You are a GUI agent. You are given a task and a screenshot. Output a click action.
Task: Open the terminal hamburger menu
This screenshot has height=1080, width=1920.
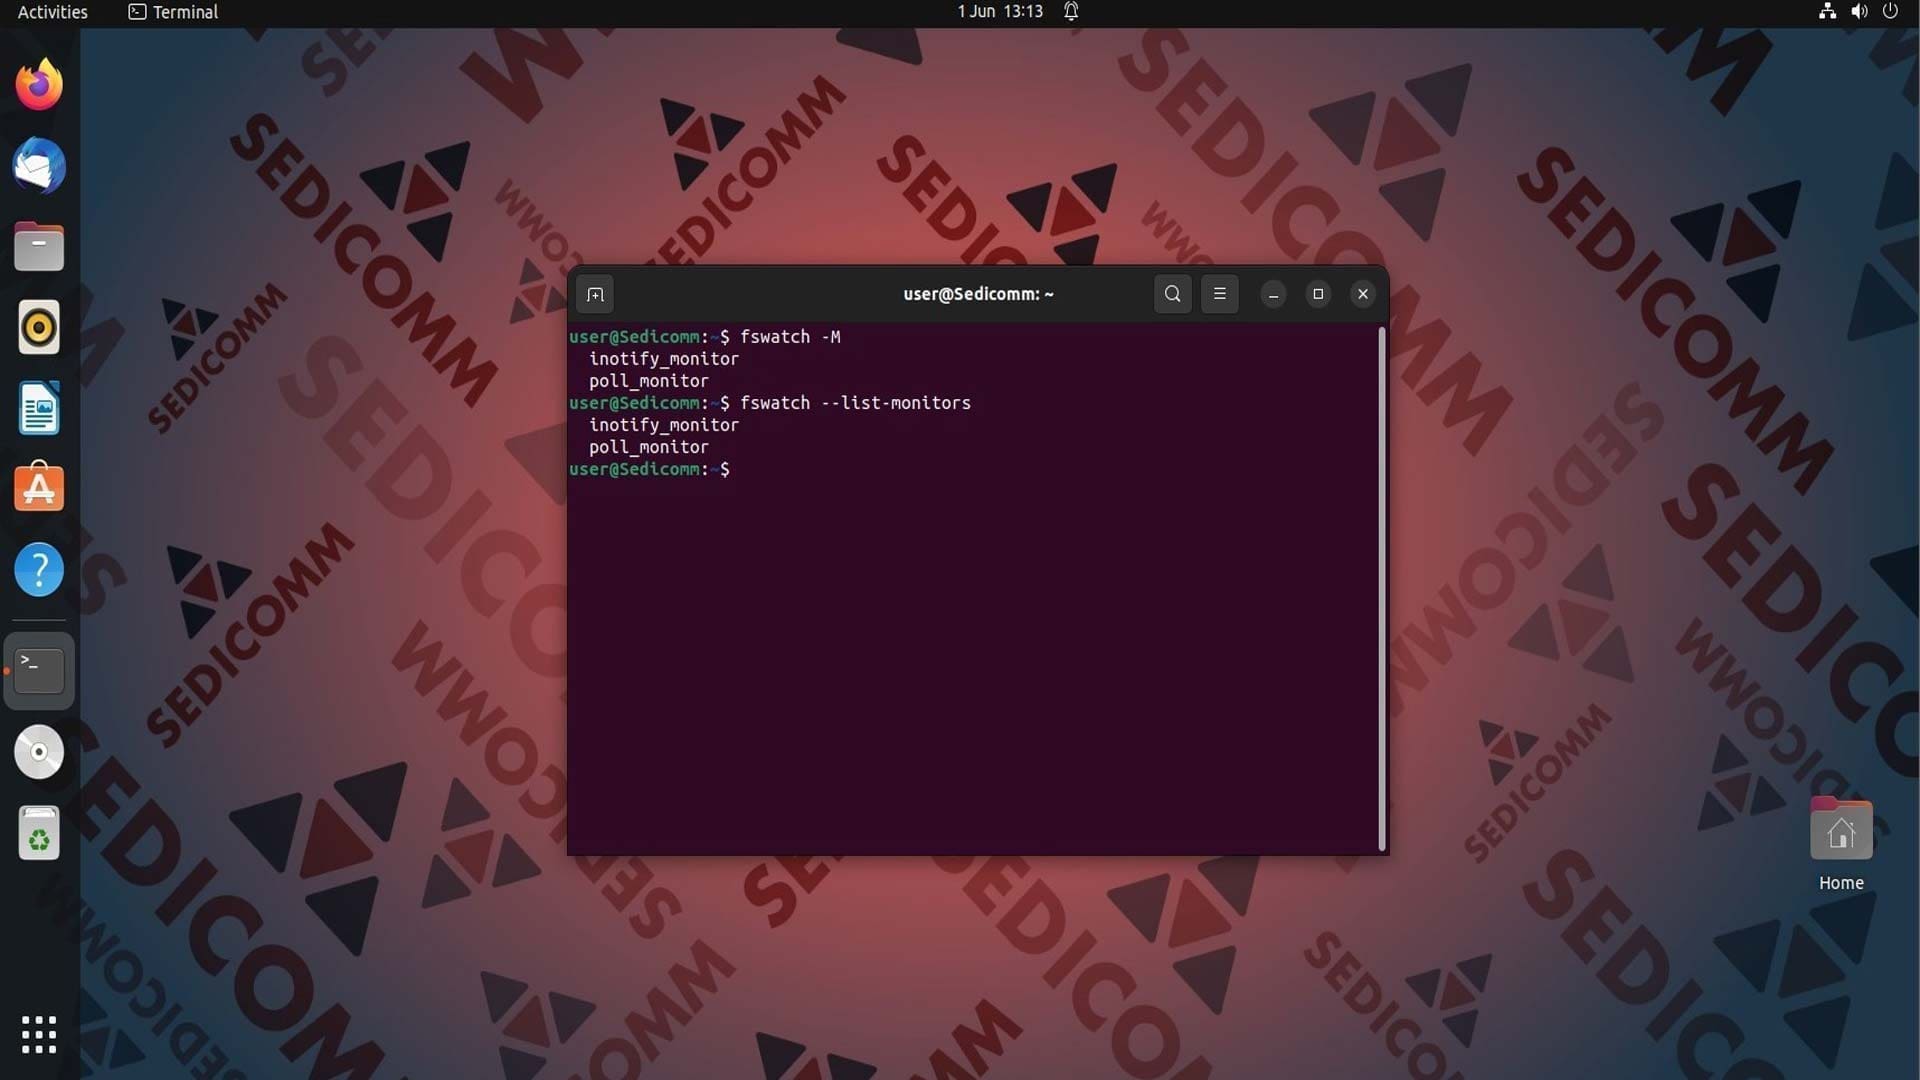[1219, 294]
